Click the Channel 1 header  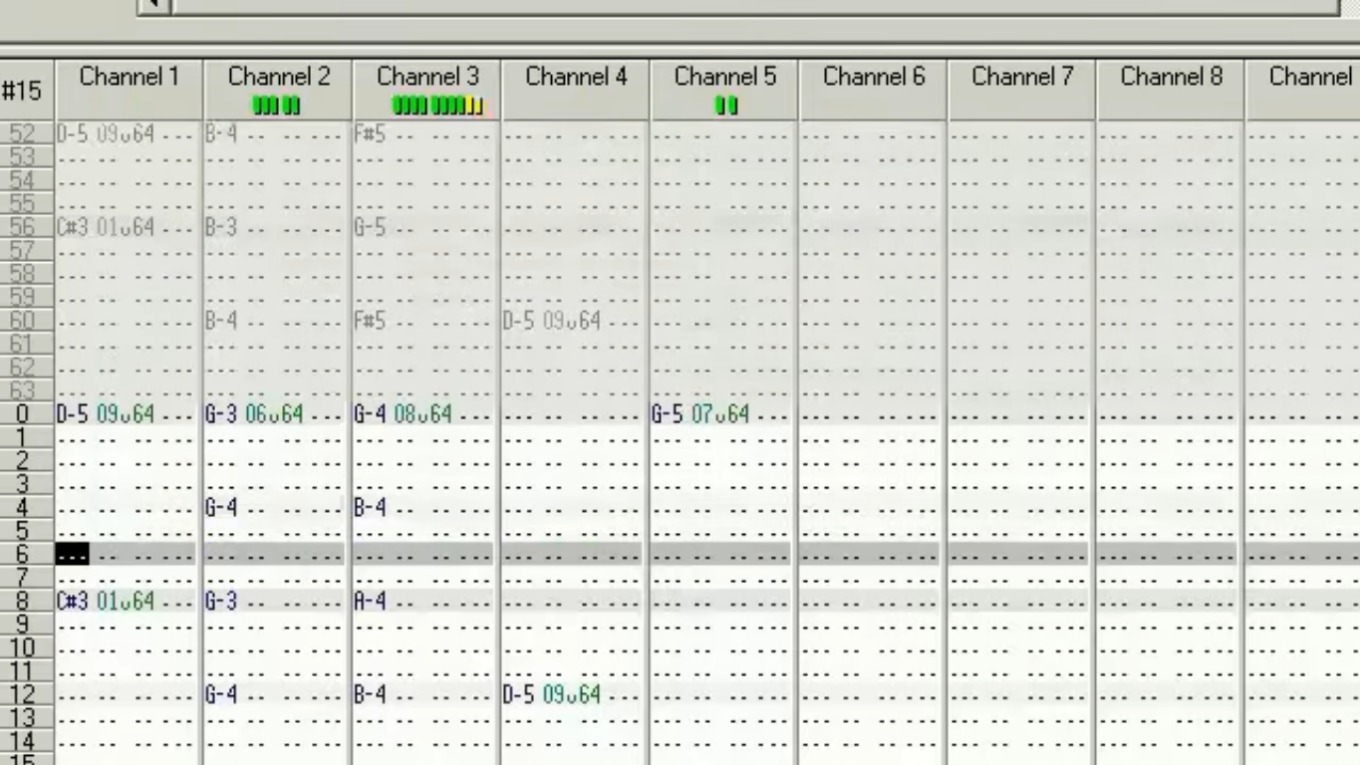129,77
